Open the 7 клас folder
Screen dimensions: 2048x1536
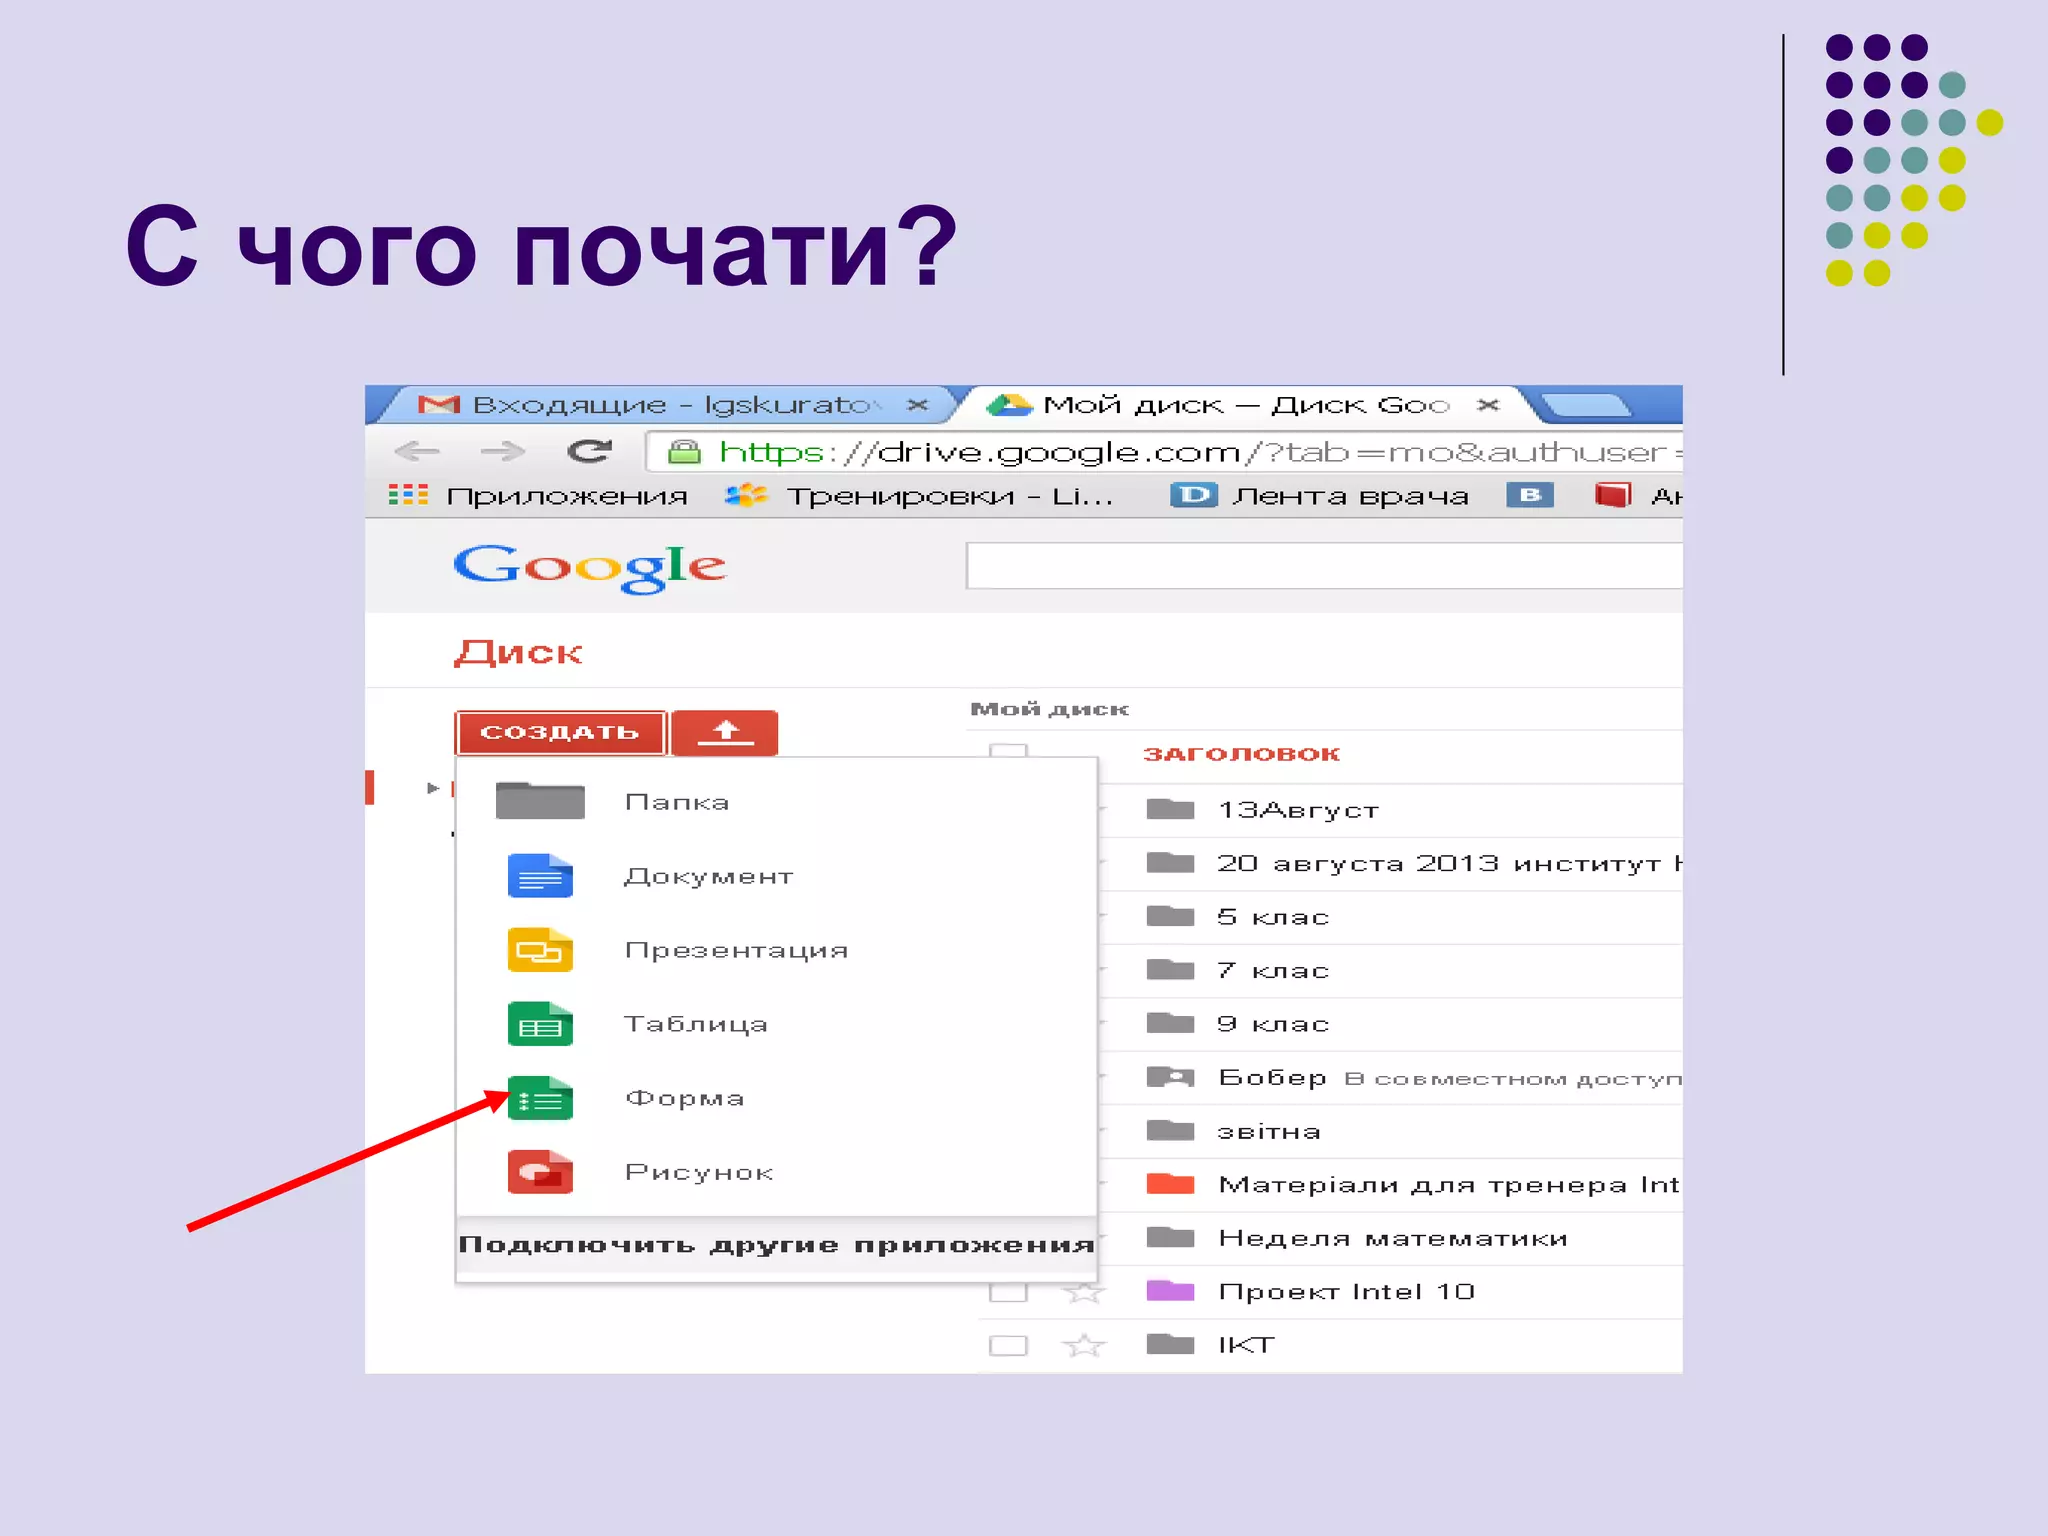pos(1272,971)
